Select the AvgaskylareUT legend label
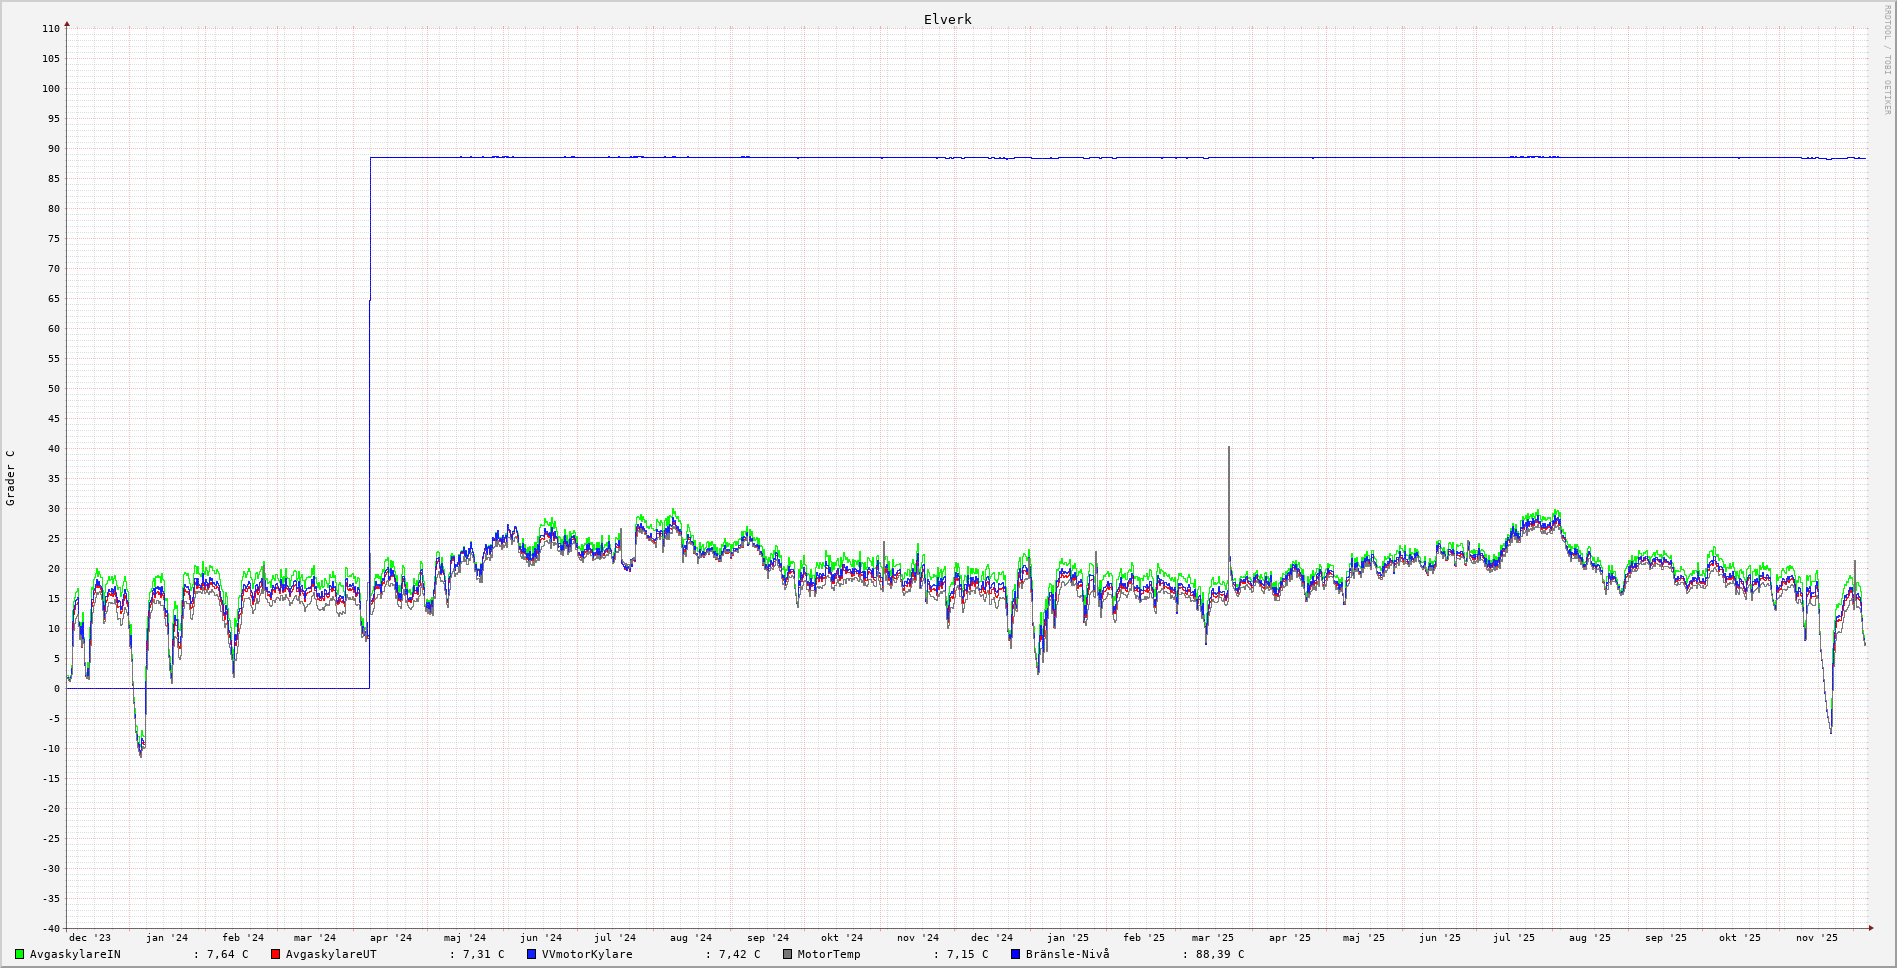Screen dimensions: 1897x968 pos(331,954)
